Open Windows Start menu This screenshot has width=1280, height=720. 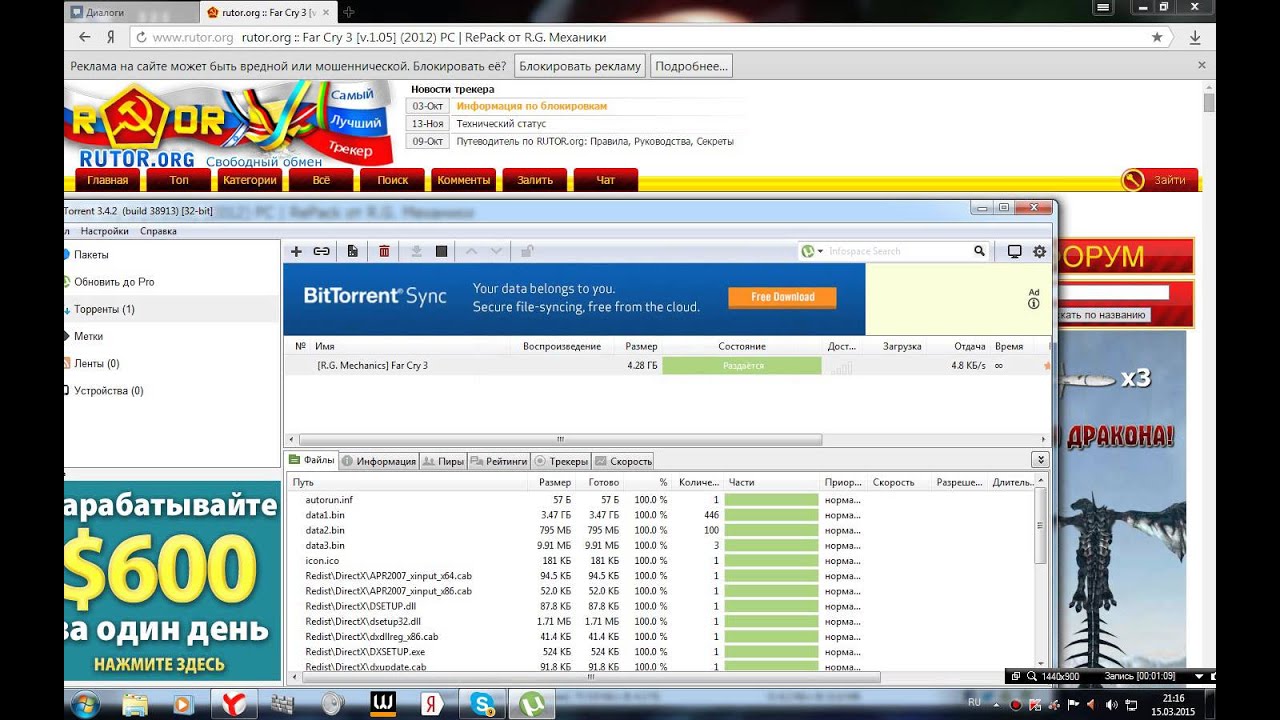84,705
